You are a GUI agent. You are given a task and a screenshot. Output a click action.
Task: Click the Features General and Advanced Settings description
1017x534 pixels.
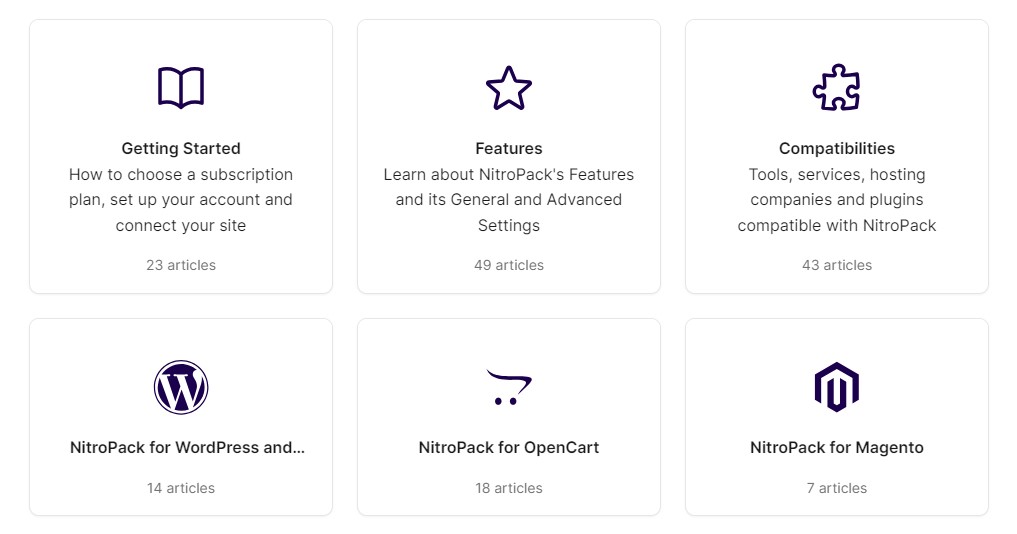509,199
